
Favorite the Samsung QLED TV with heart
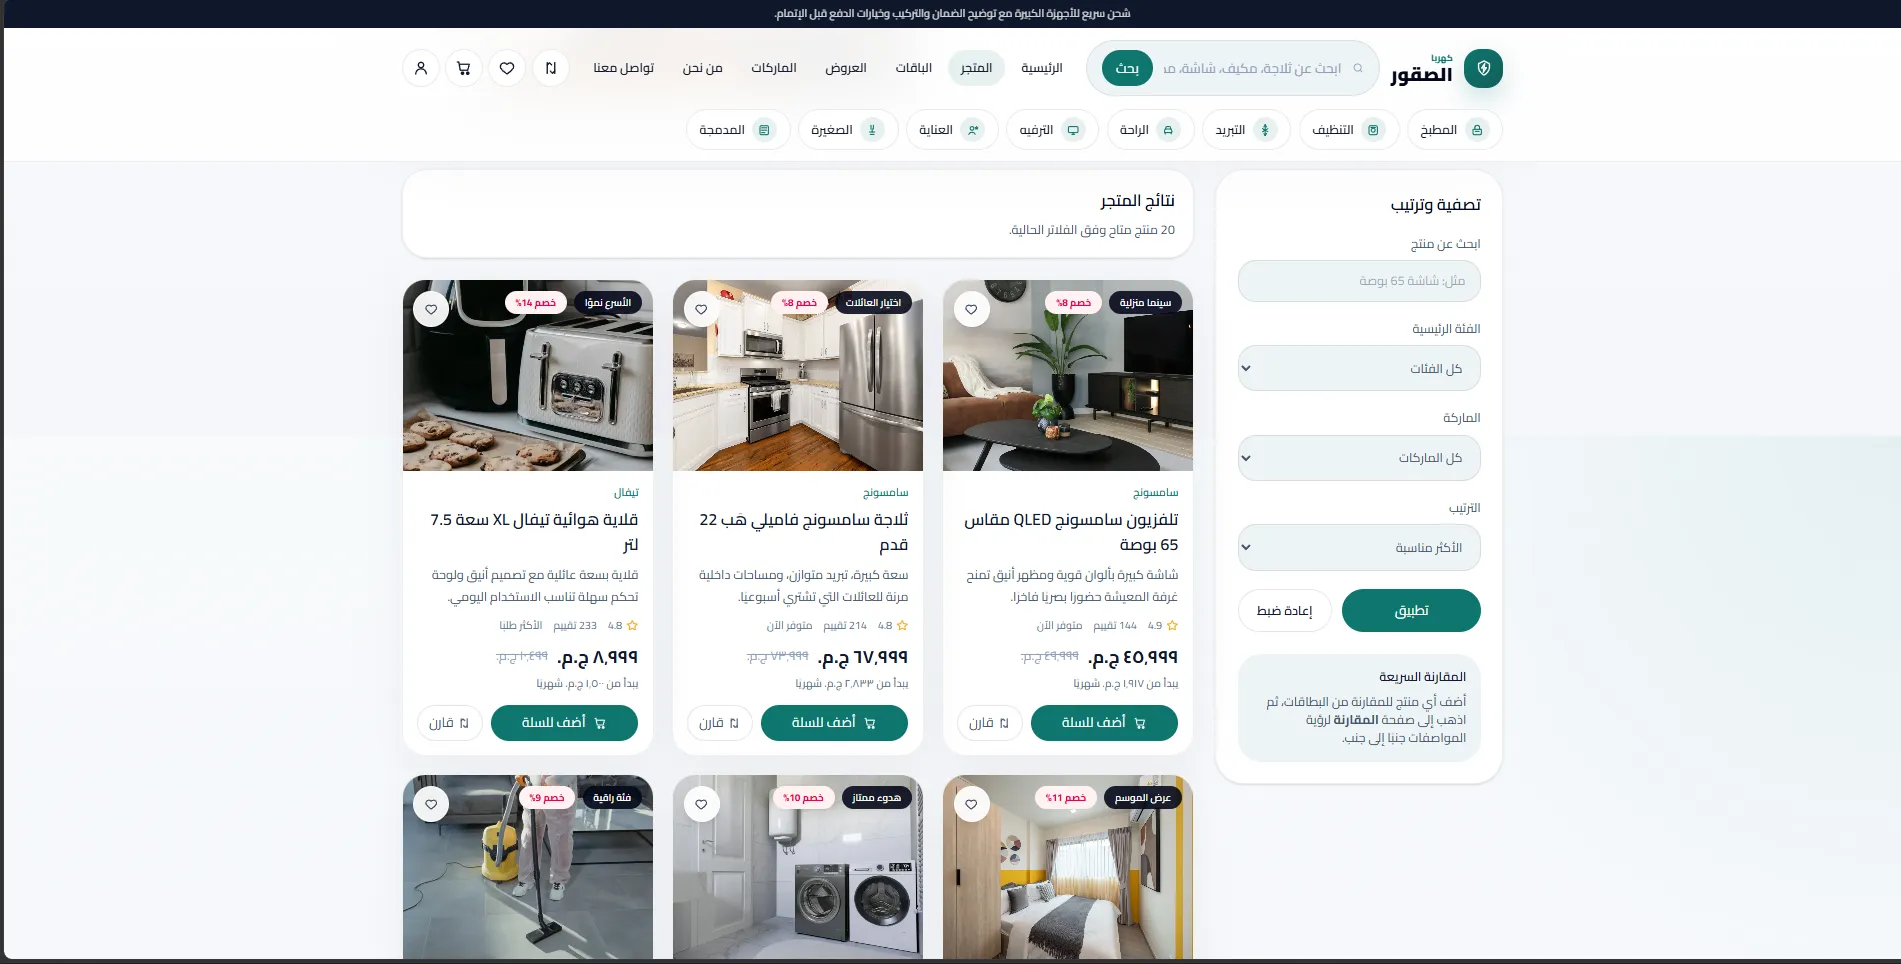(971, 310)
